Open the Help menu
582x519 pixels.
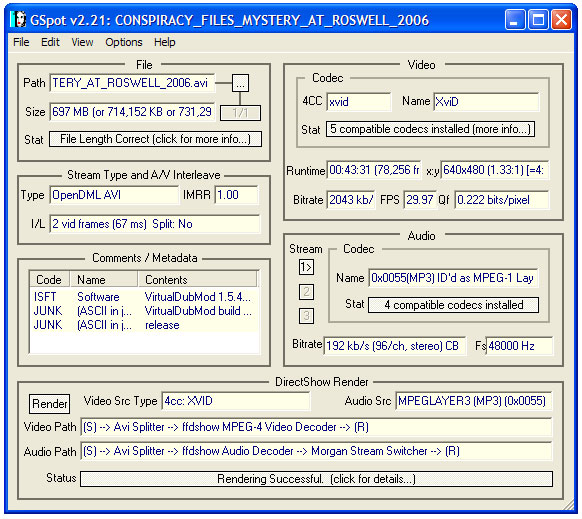pyautogui.click(x=164, y=42)
